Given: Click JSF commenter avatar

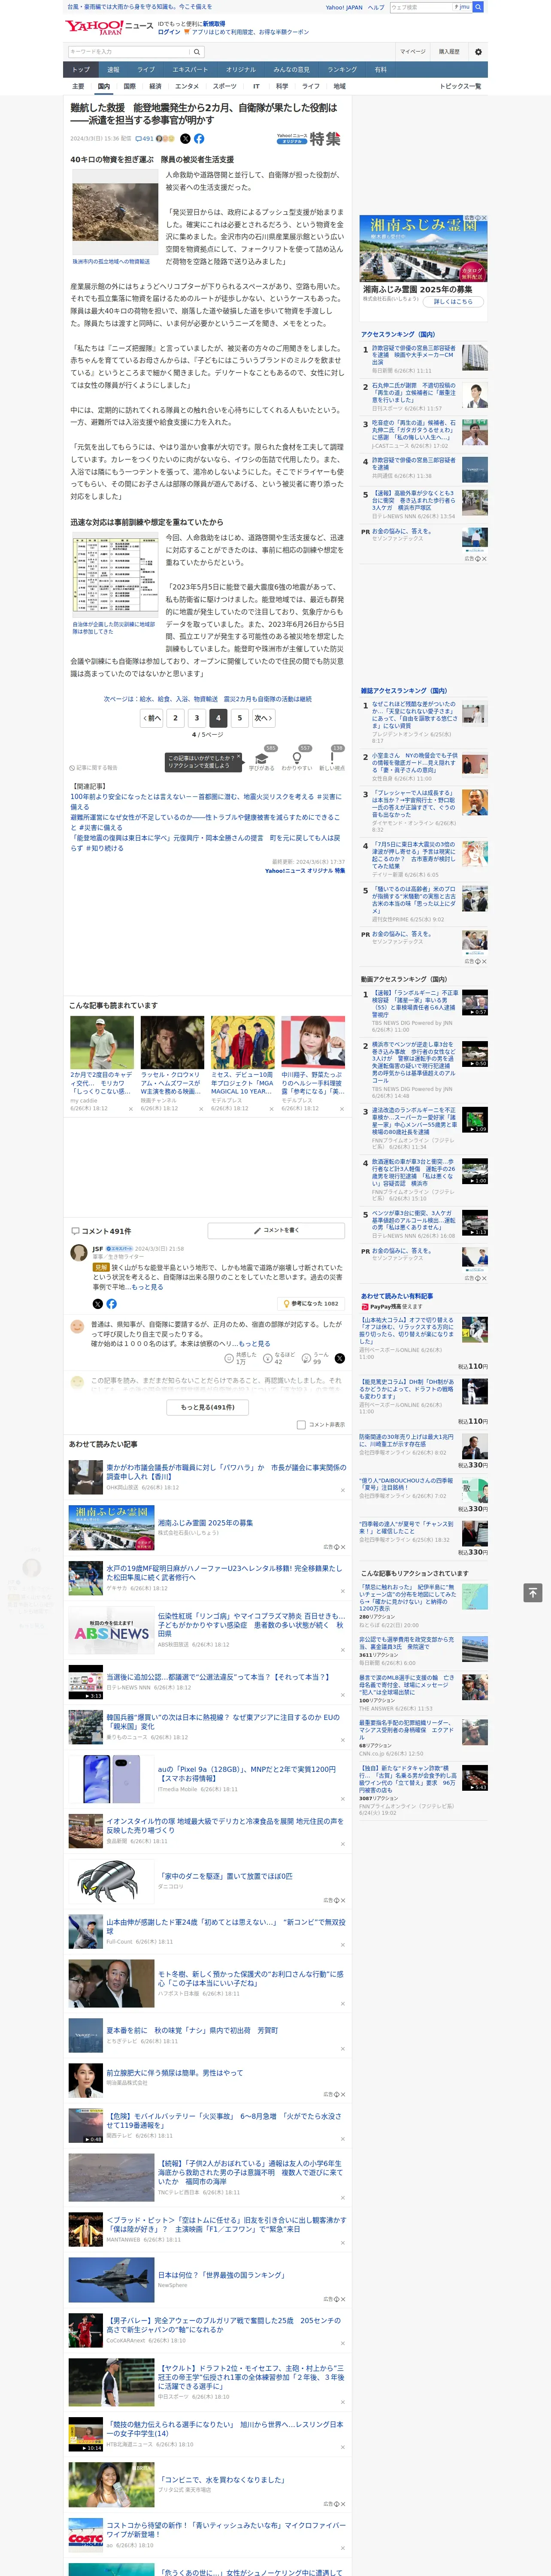Looking at the screenshot, I should tap(79, 1252).
